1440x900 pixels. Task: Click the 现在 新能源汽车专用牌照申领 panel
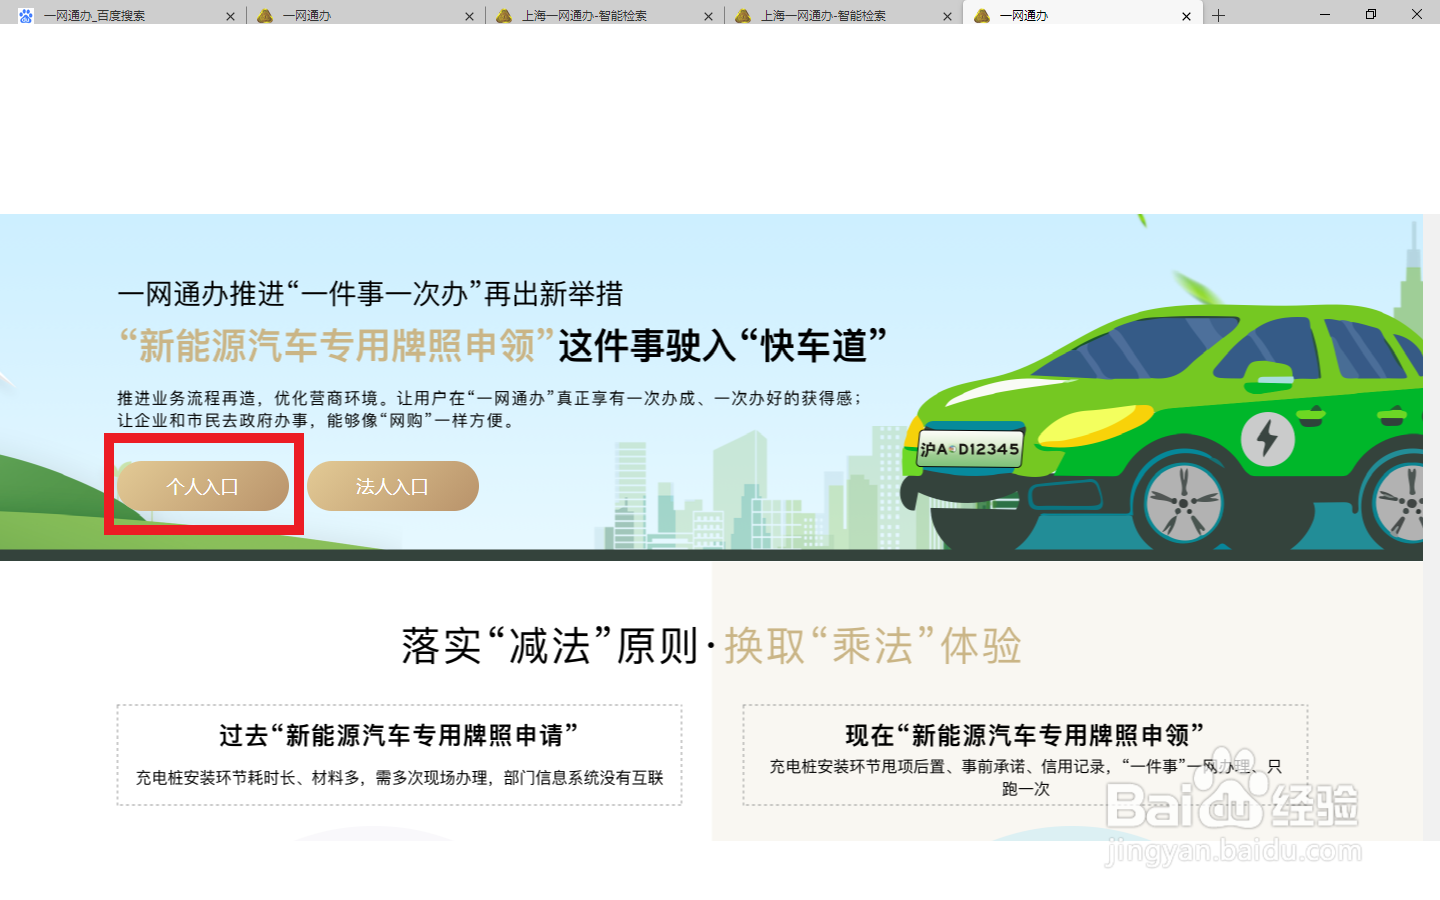1024,755
